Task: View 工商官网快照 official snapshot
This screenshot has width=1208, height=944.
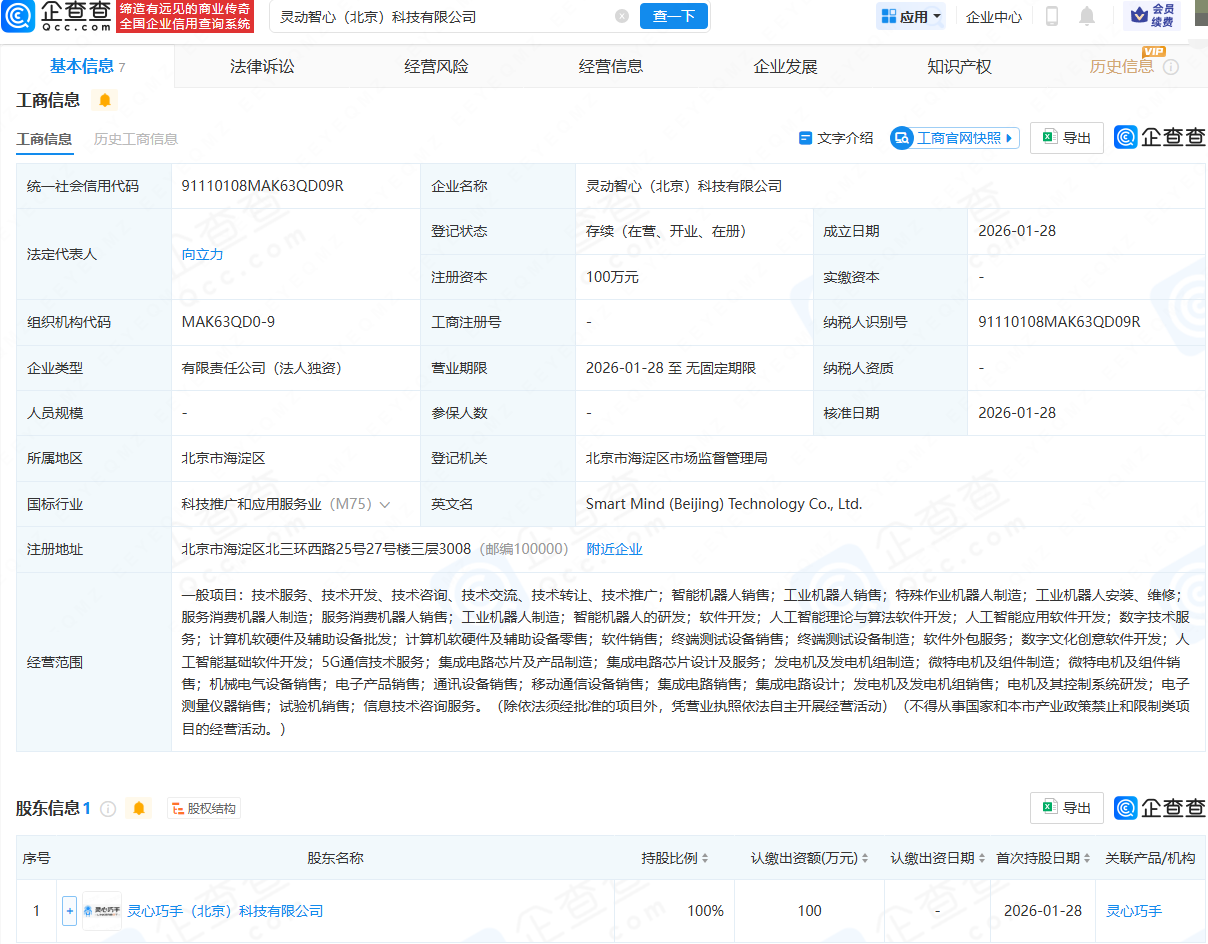Action: pyautogui.click(x=953, y=137)
